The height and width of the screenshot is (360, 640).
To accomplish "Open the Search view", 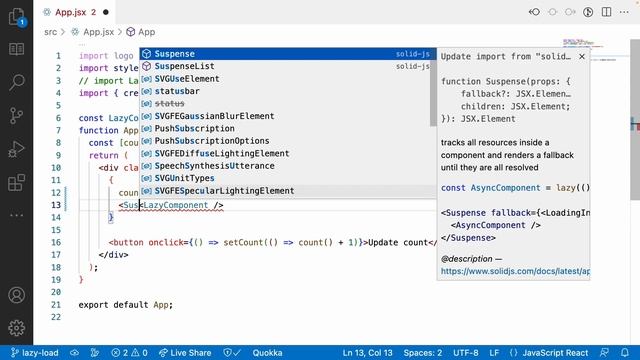I will click(x=16, y=82).
